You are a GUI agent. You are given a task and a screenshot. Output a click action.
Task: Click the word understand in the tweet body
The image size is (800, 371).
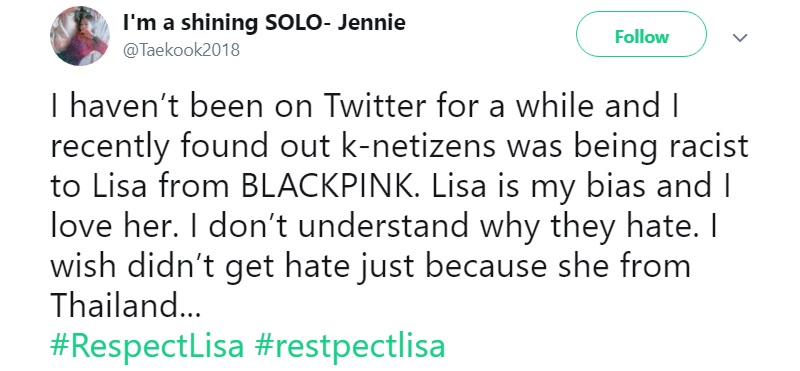pos(383,226)
